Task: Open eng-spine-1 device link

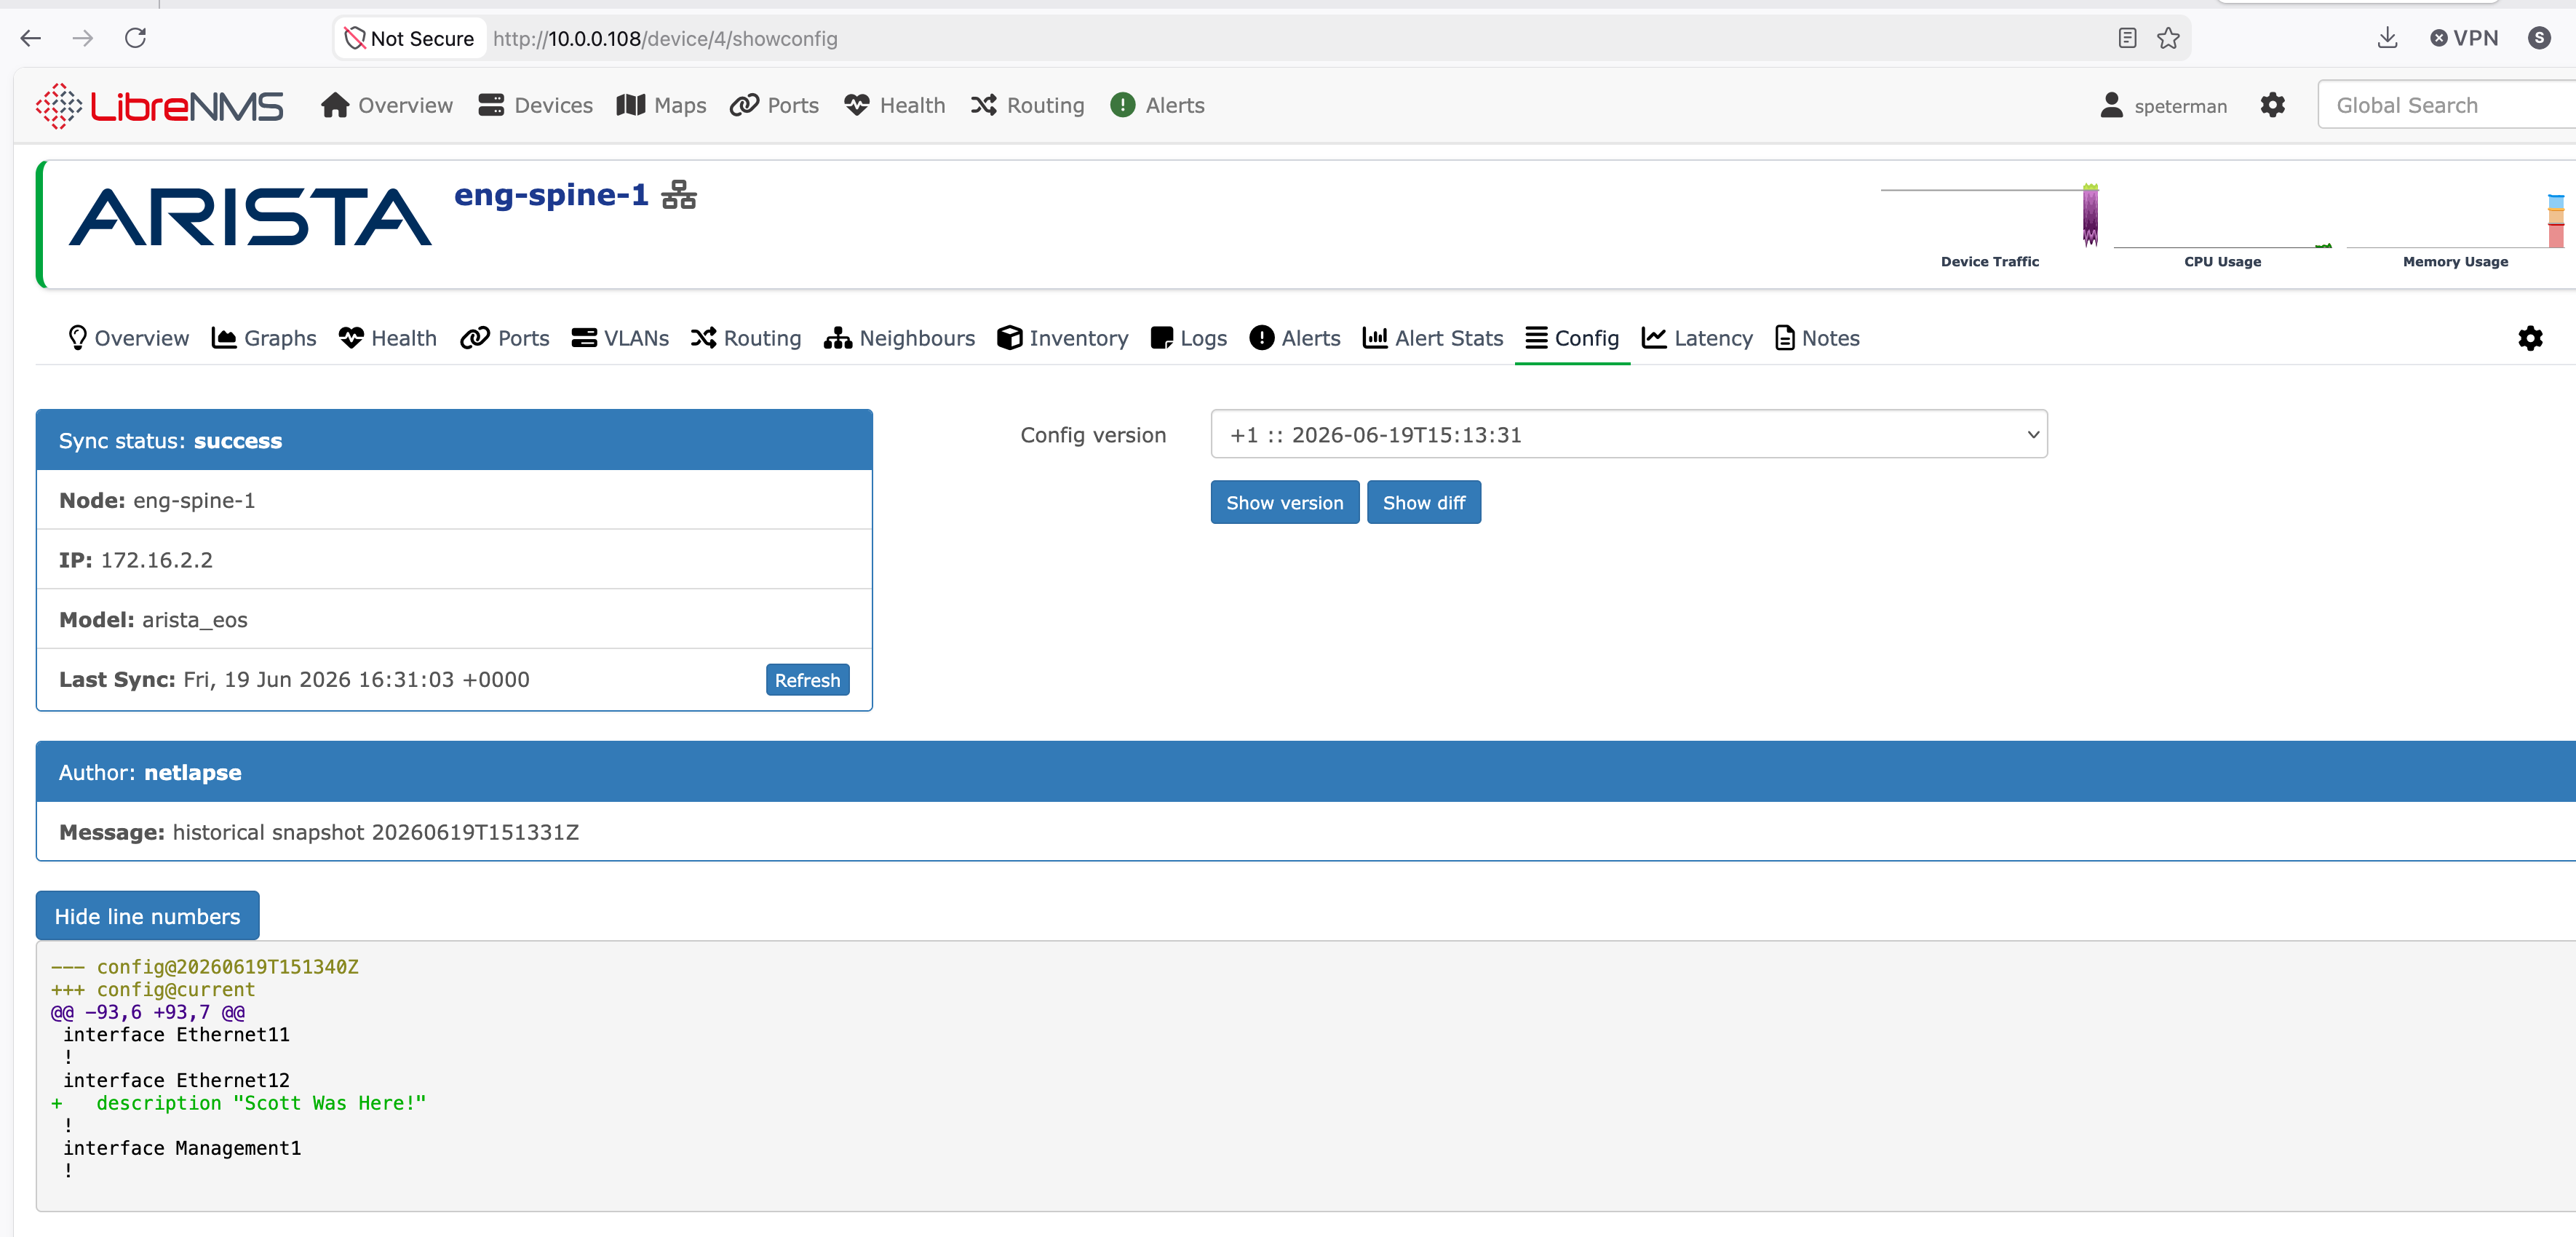Action: click(x=551, y=194)
